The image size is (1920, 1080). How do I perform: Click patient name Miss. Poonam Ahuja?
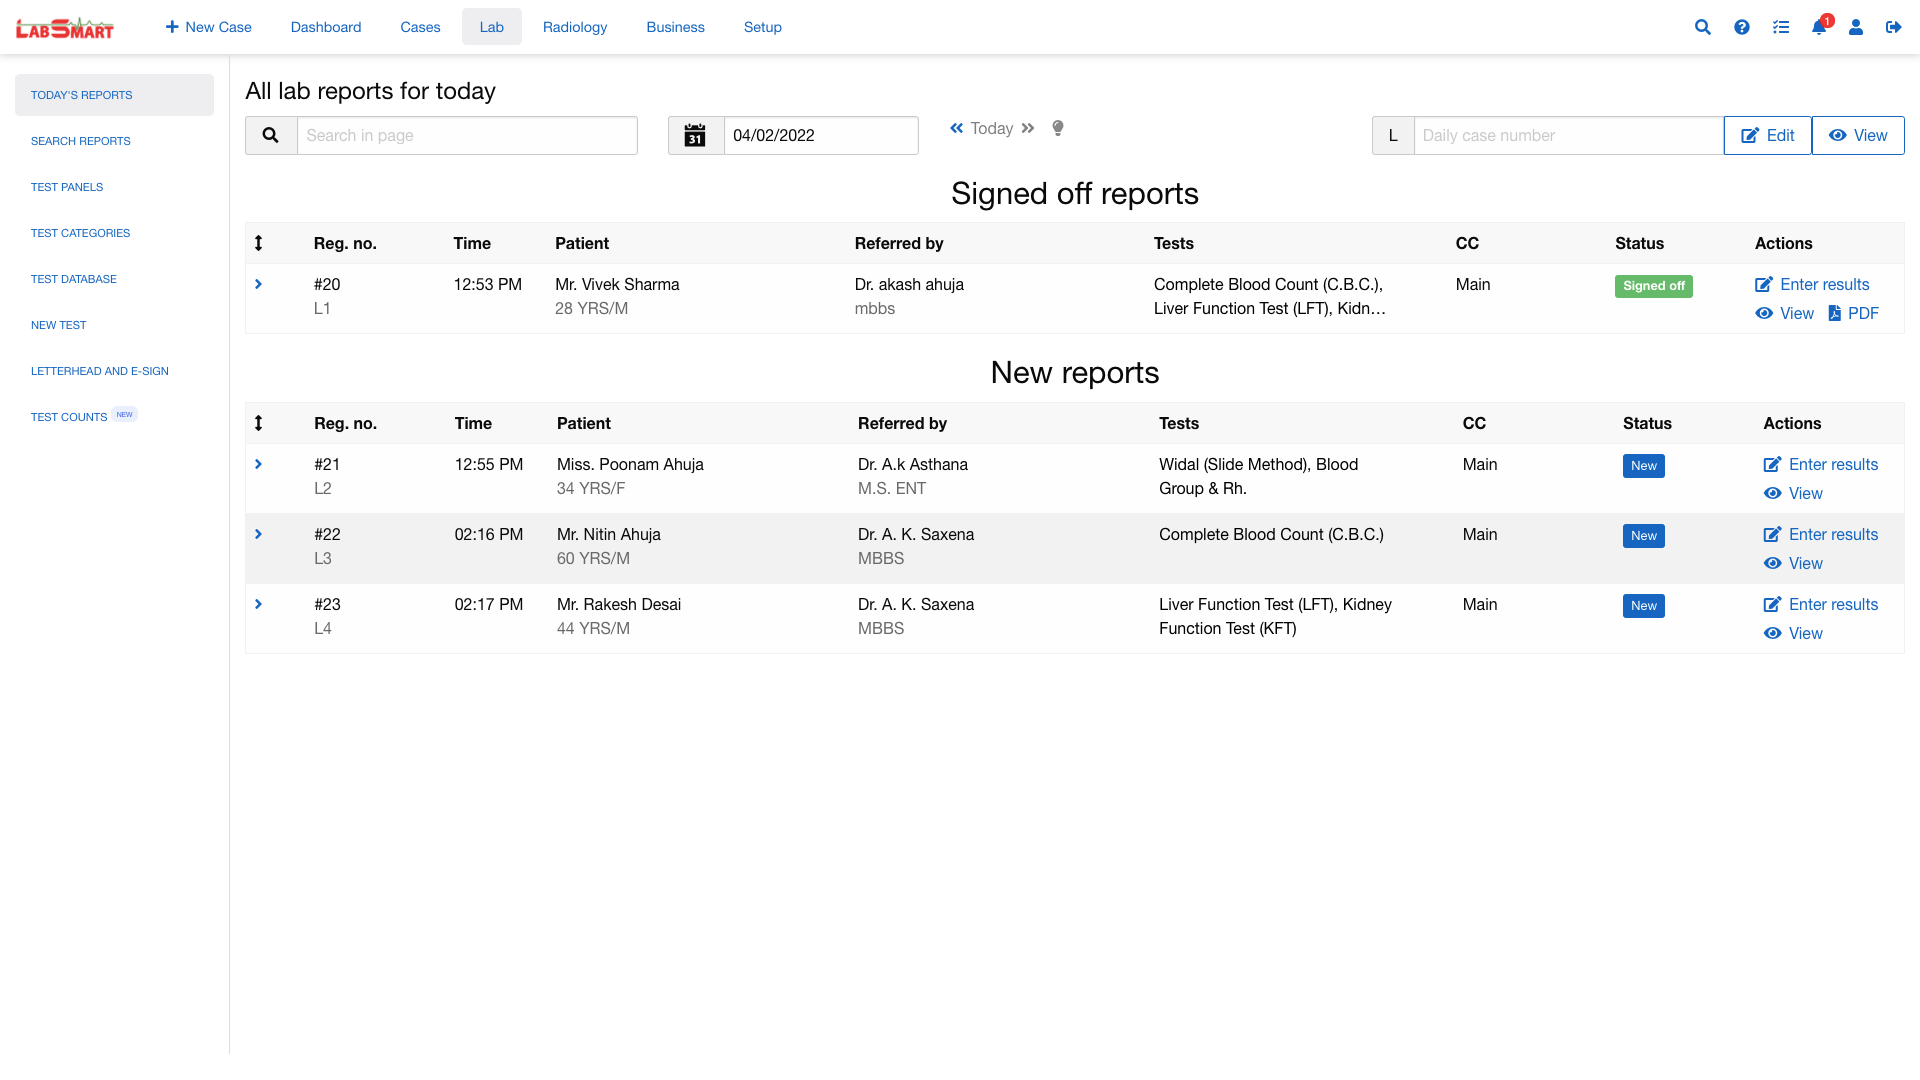tap(630, 464)
